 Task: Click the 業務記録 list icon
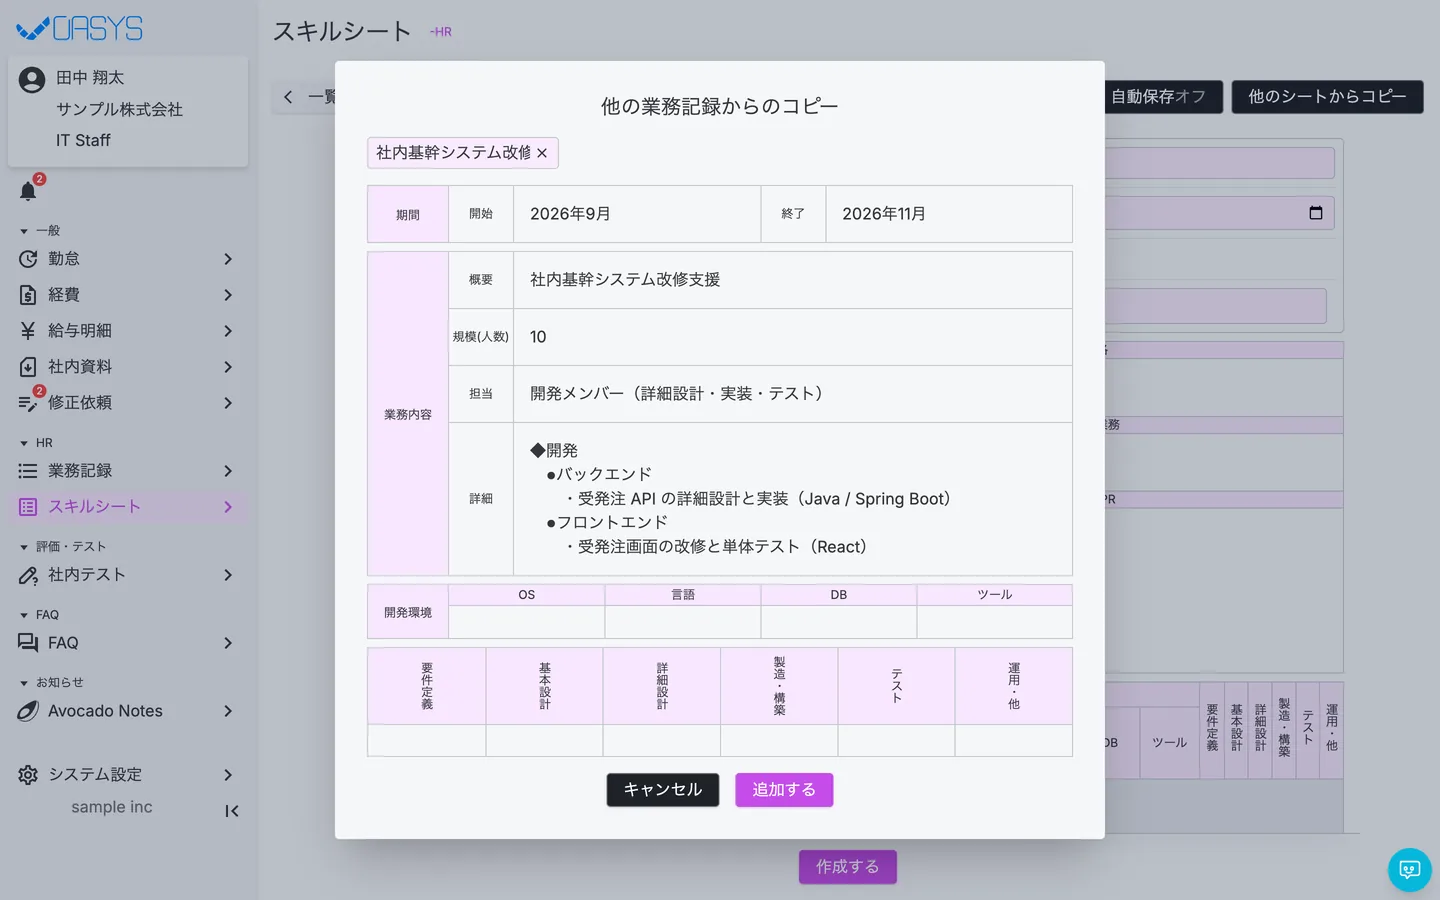coord(28,471)
